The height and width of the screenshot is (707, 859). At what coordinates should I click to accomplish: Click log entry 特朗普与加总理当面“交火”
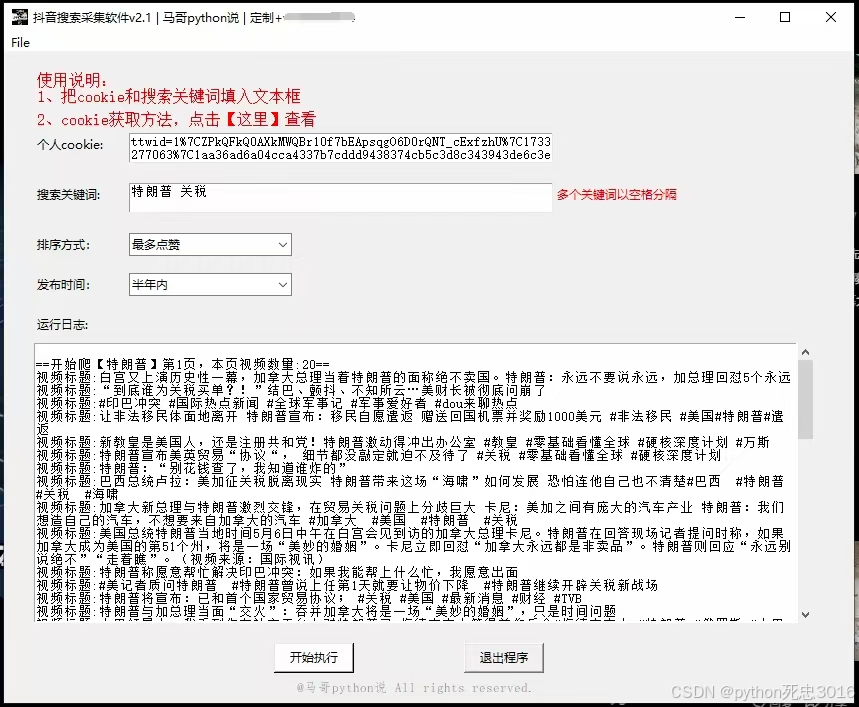[x=326, y=612]
